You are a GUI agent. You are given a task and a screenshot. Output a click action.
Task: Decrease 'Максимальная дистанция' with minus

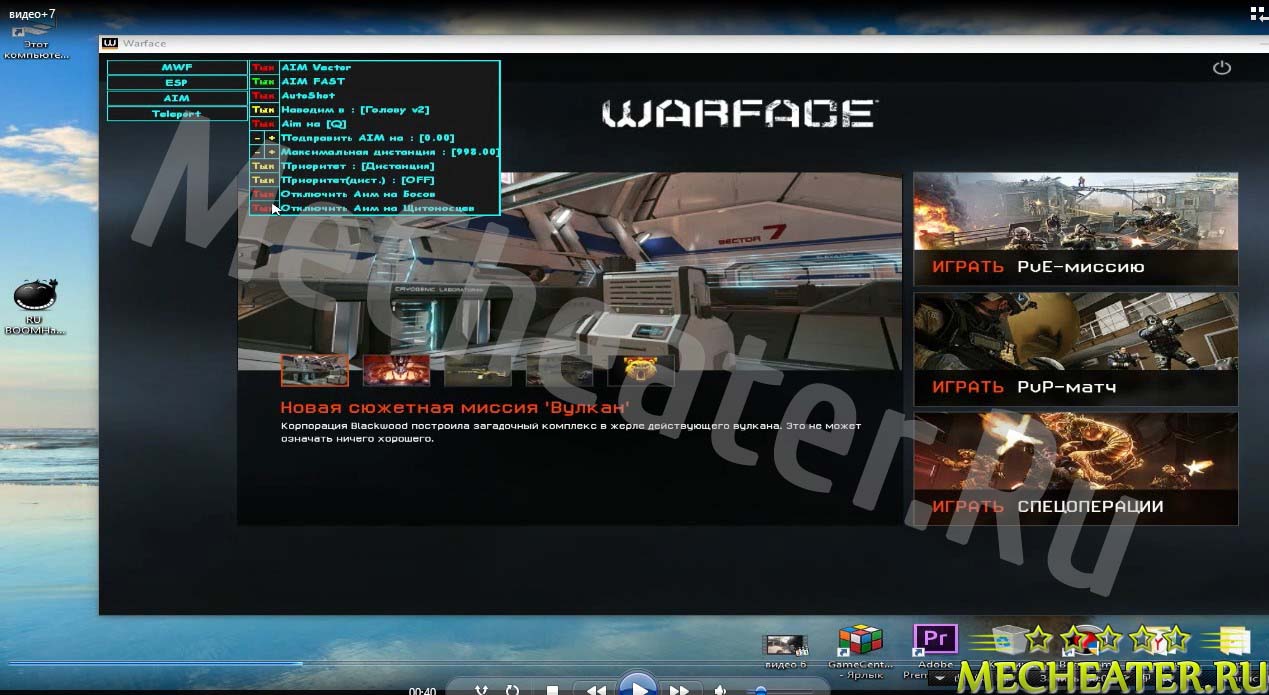click(x=257, y=152)
